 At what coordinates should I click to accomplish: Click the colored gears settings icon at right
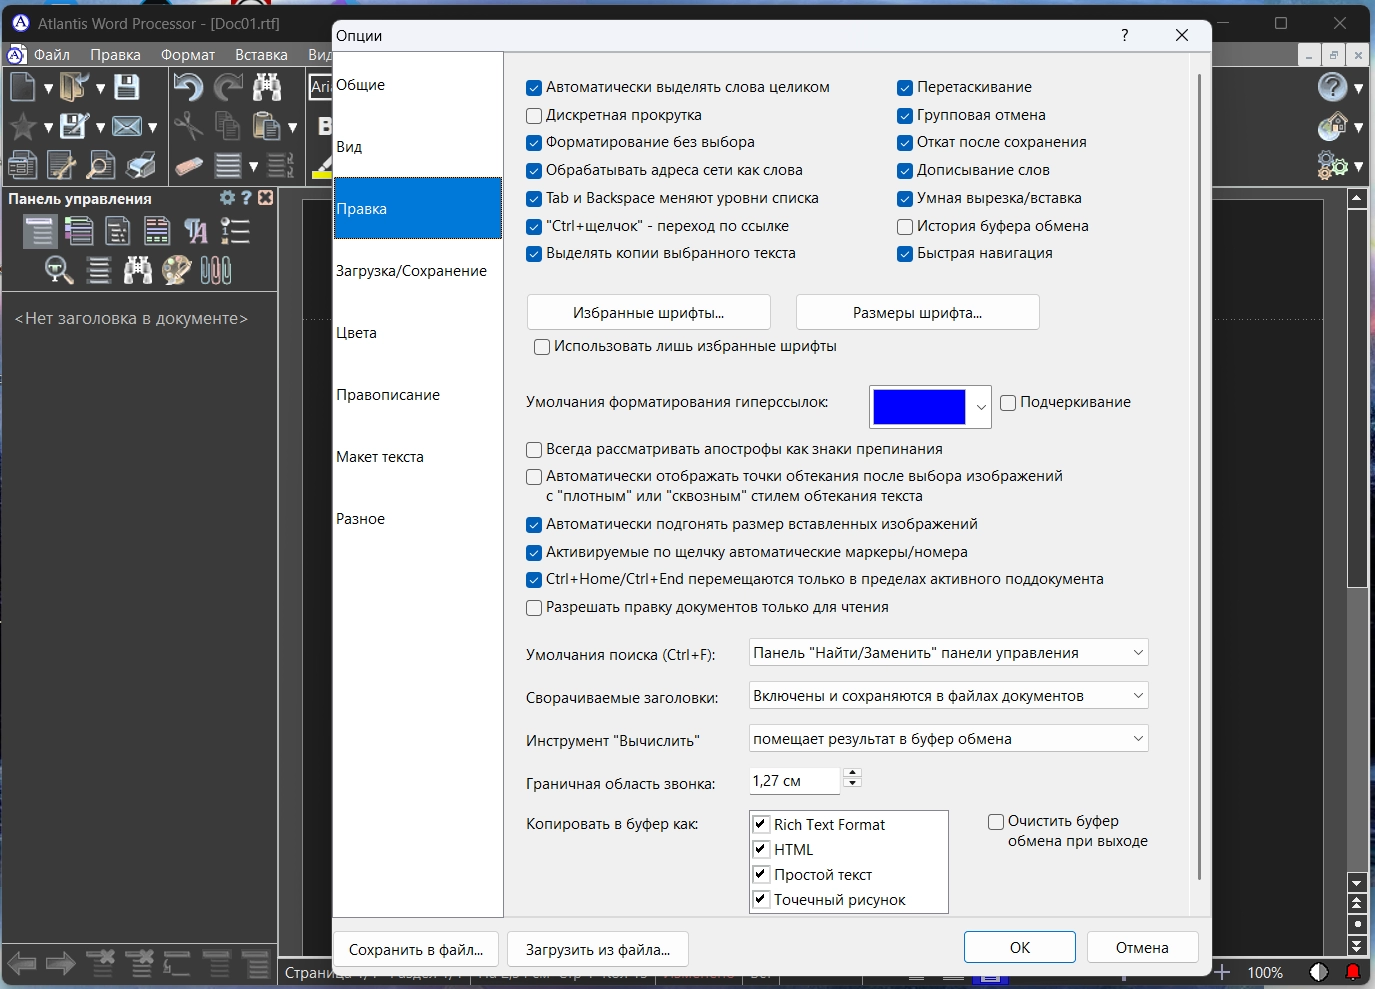point(1332,165)
